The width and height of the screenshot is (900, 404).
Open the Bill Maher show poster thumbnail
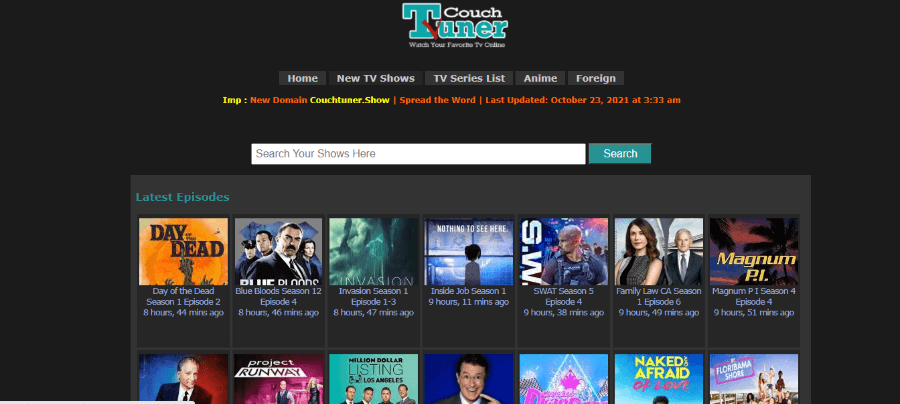pos(183,379)
